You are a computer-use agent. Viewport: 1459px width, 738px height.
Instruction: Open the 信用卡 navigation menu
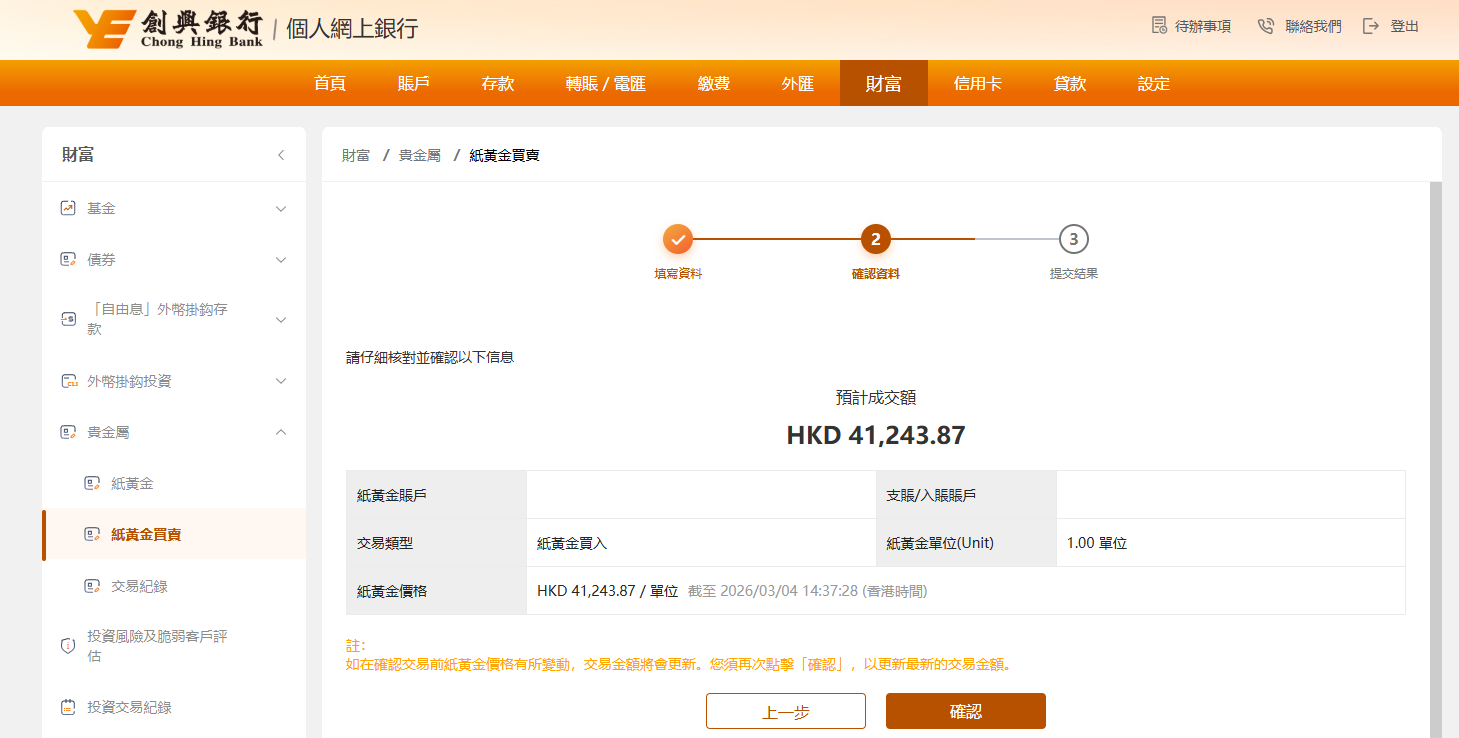click(977, 83)
